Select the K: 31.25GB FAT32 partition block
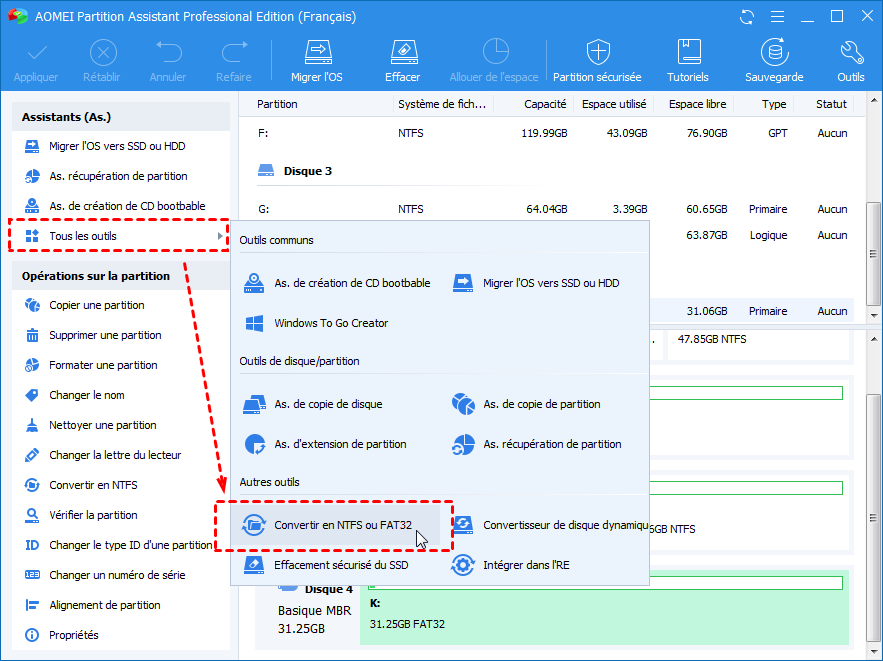This screenshot has height=661, width=883. coord(604,607)
